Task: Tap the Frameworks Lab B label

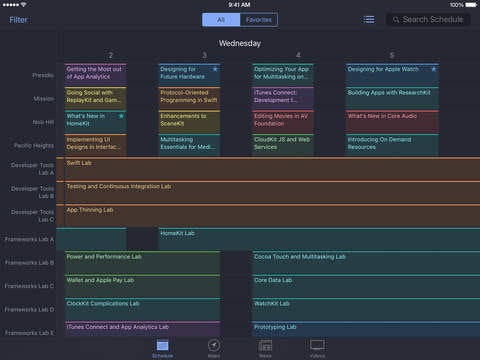Action: (x=29, y=263)
